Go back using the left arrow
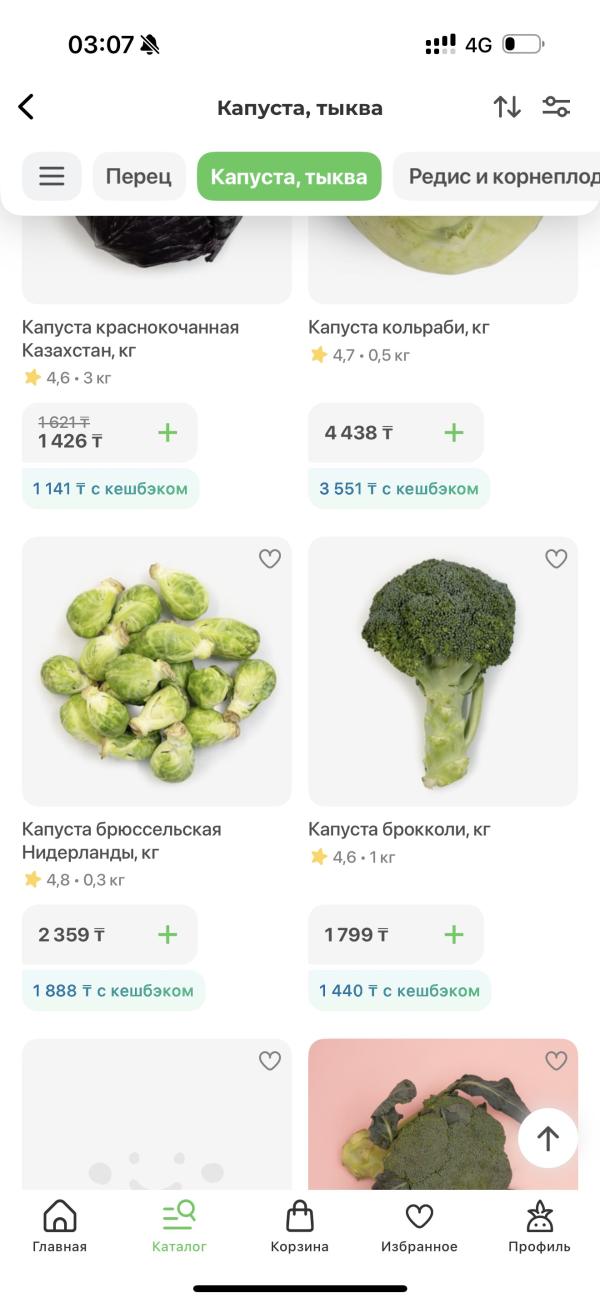 click(27, 107)
